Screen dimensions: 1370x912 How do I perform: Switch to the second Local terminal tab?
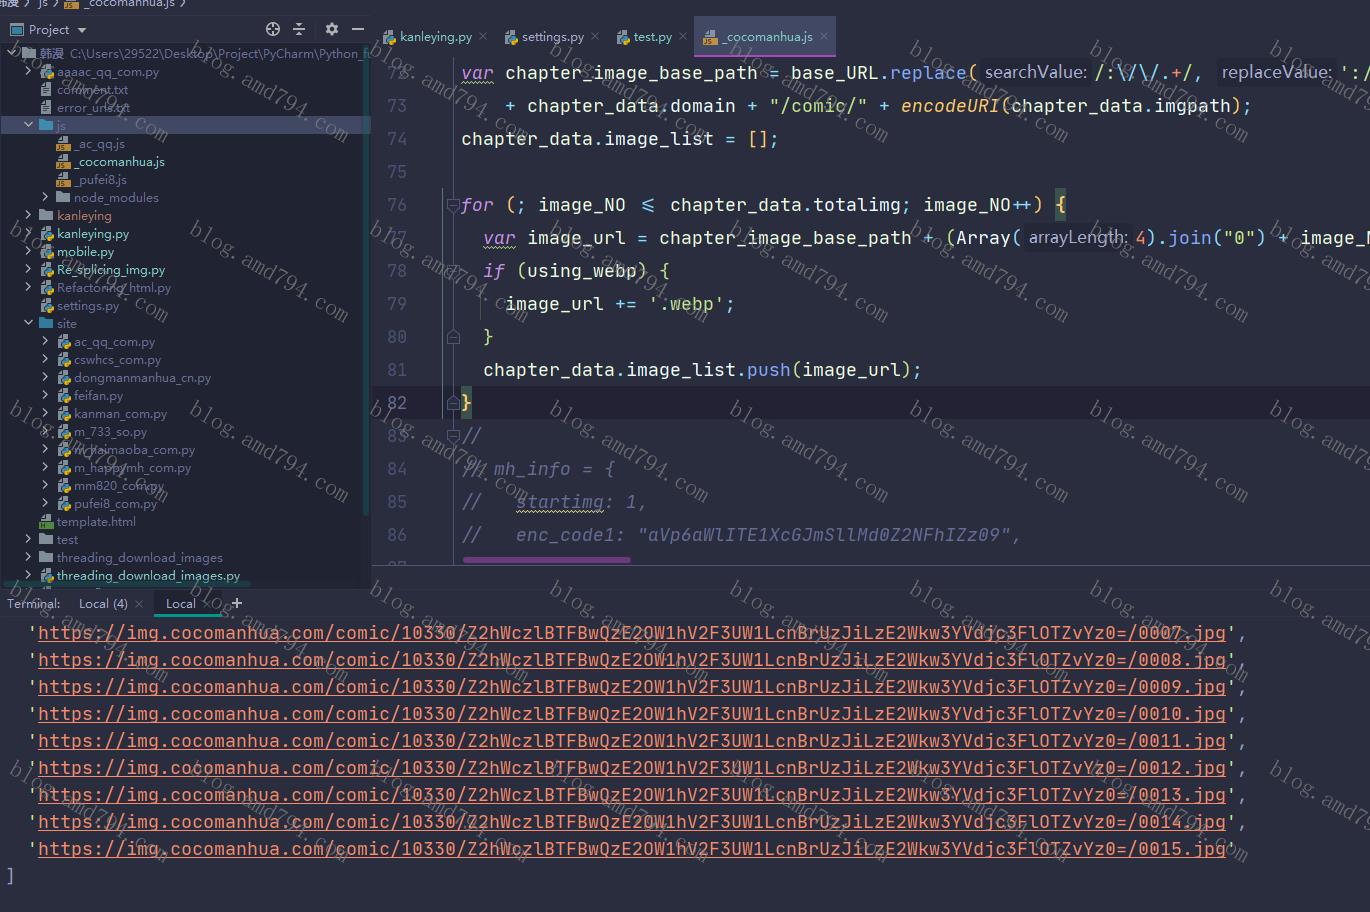tap(180, 603)
